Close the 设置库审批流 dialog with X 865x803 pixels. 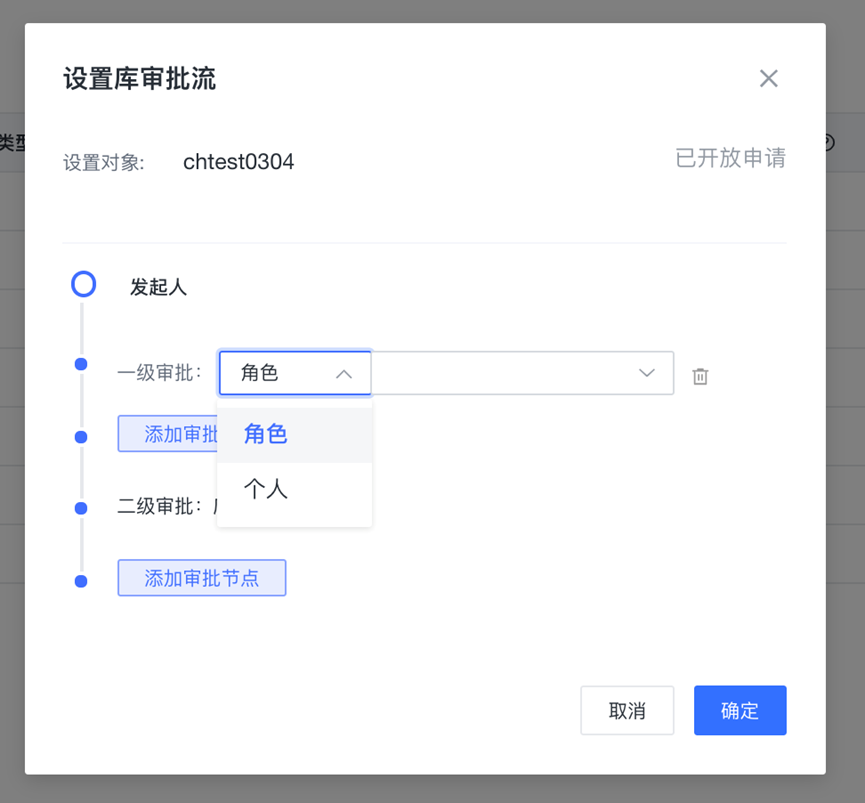(x=768, y=78)
